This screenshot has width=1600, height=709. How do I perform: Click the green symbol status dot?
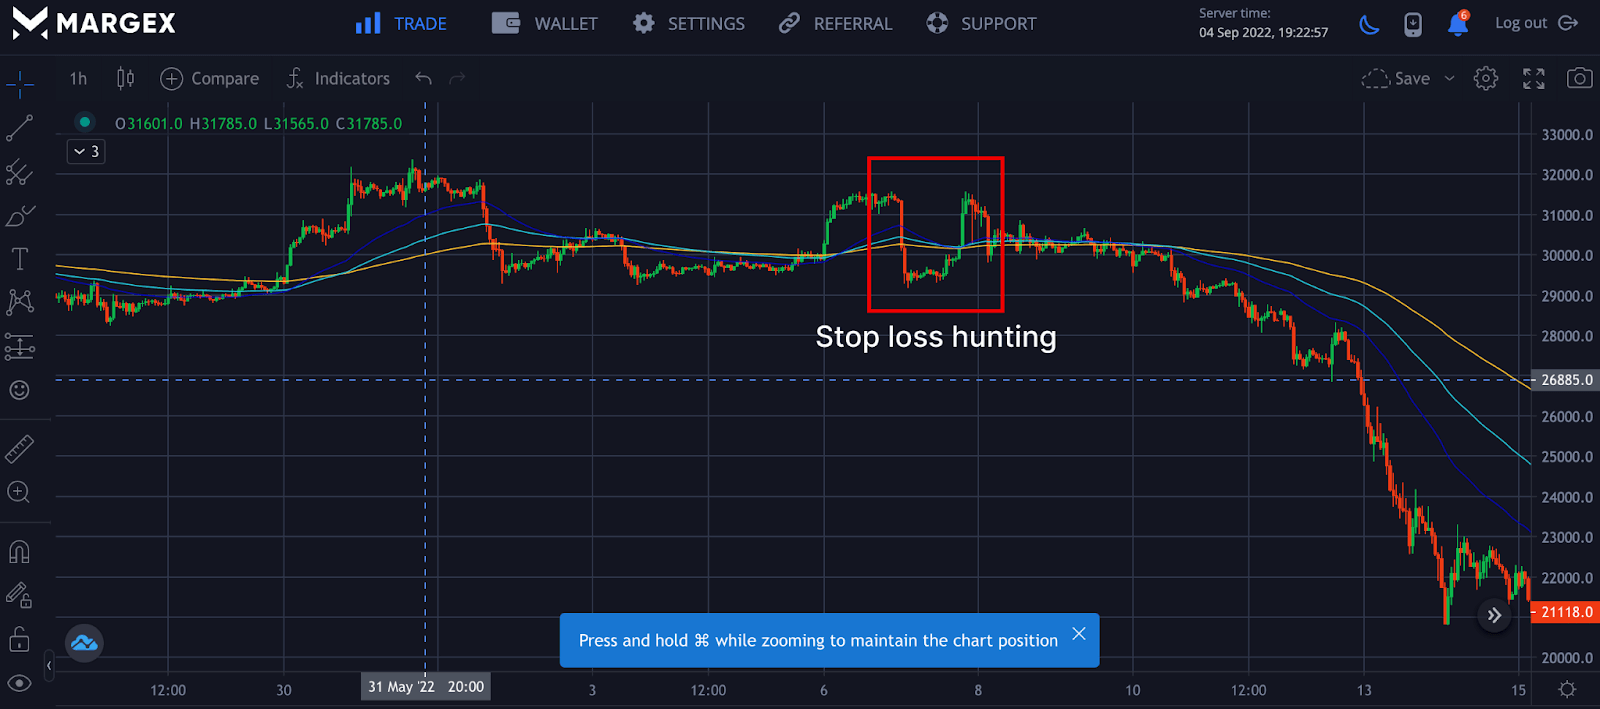(85, 122)
